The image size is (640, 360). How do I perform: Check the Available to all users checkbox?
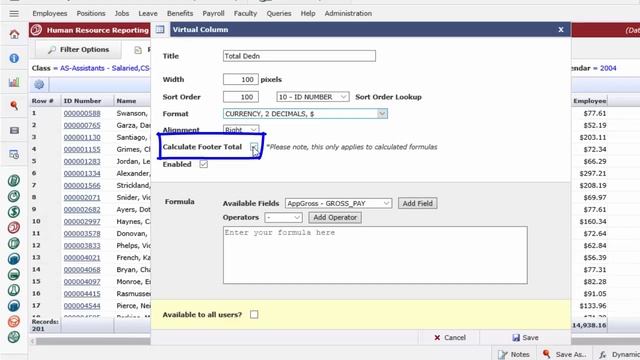[254, 314]
